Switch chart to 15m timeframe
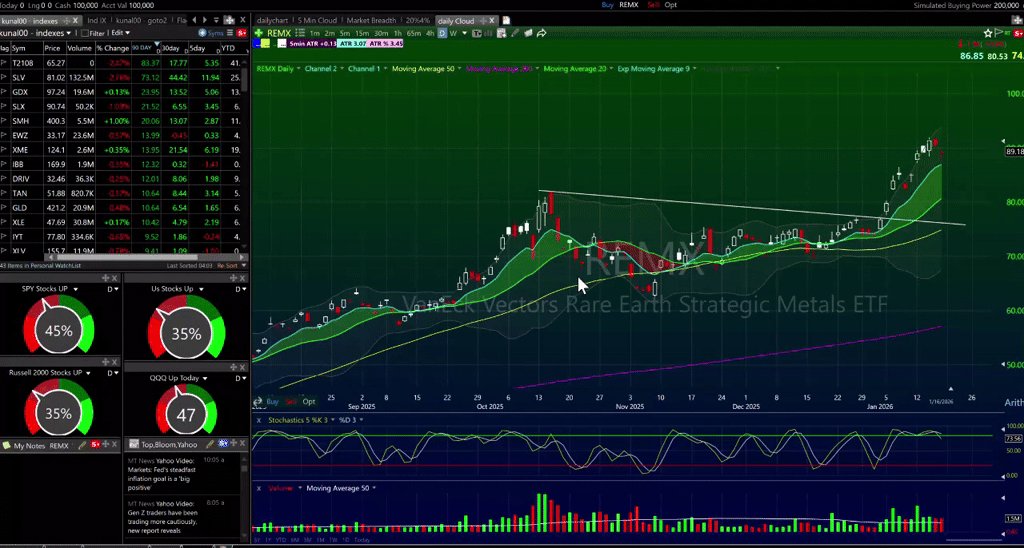The image size is (1024, 548). pos(362,33)
